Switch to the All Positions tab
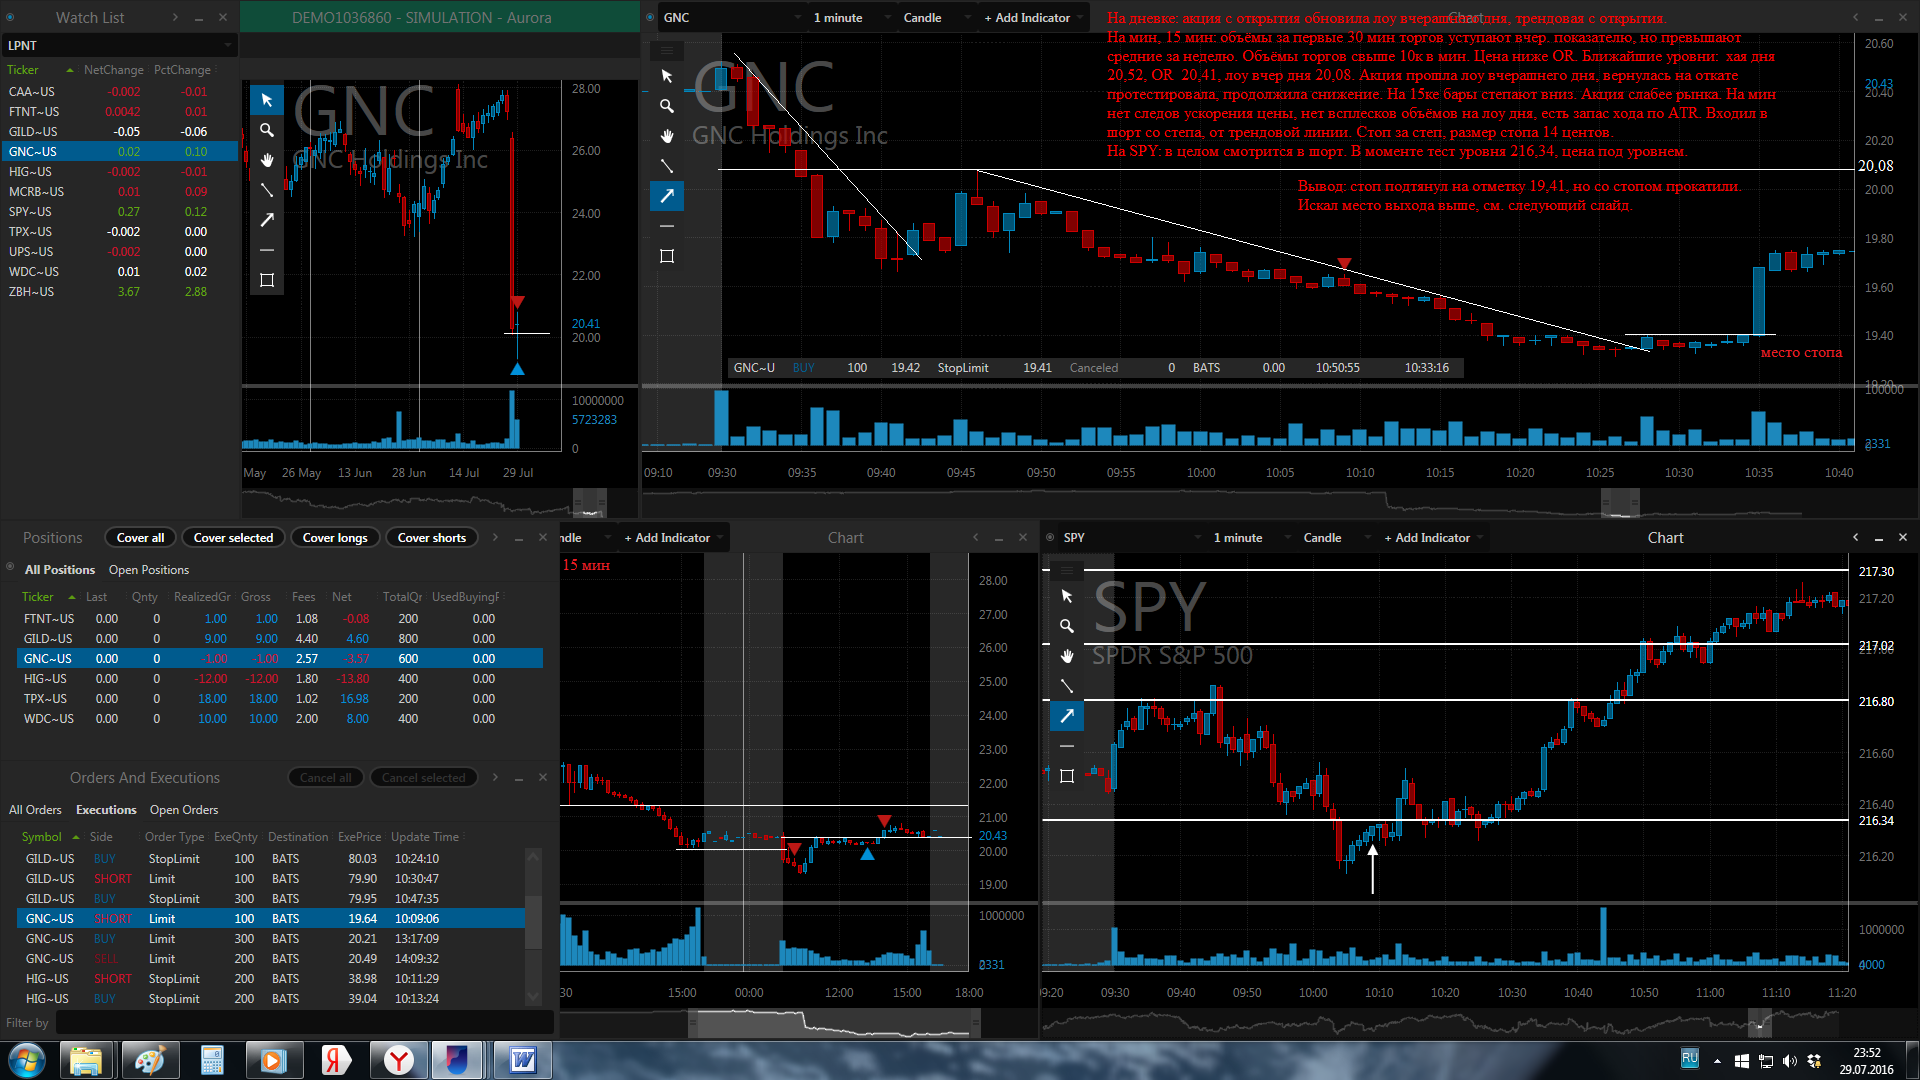Image resolution: width=1920 pixels, height=1080 pixels. point(60,570)
